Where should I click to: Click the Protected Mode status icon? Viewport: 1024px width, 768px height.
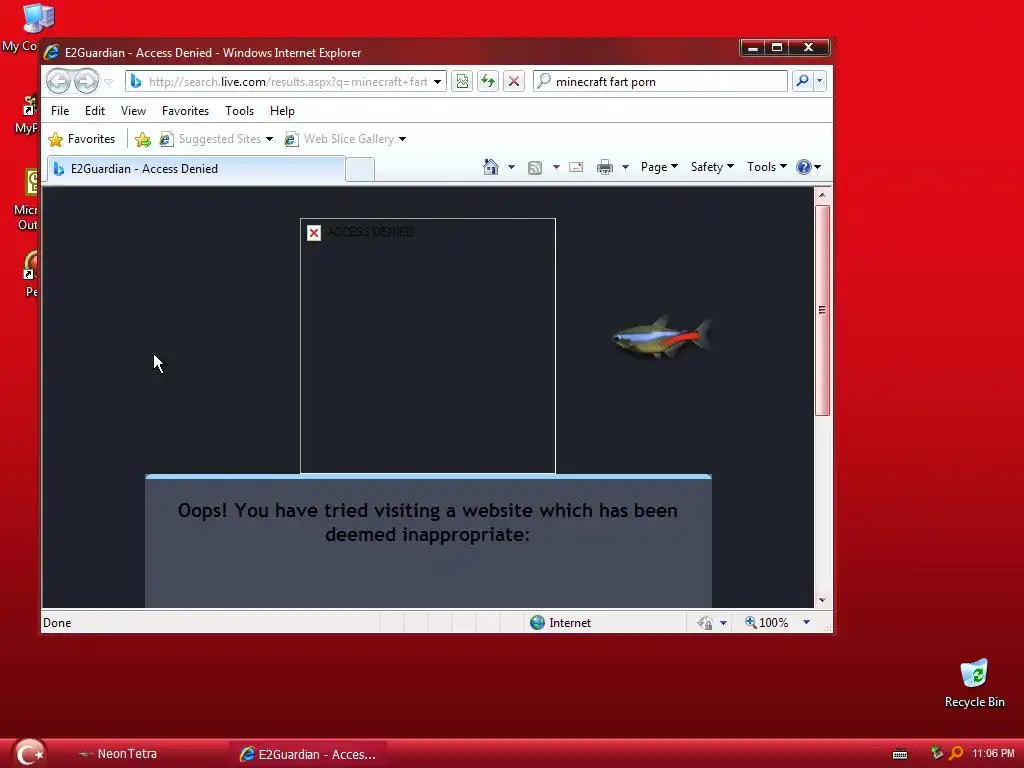tap(705, 623)
